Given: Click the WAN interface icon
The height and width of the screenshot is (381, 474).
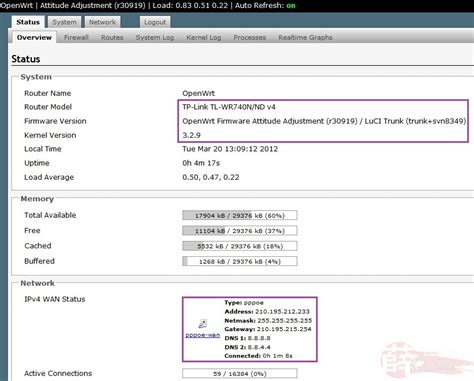Looking at the screenshot, I should pyautogui.click(x=203, y=324).
